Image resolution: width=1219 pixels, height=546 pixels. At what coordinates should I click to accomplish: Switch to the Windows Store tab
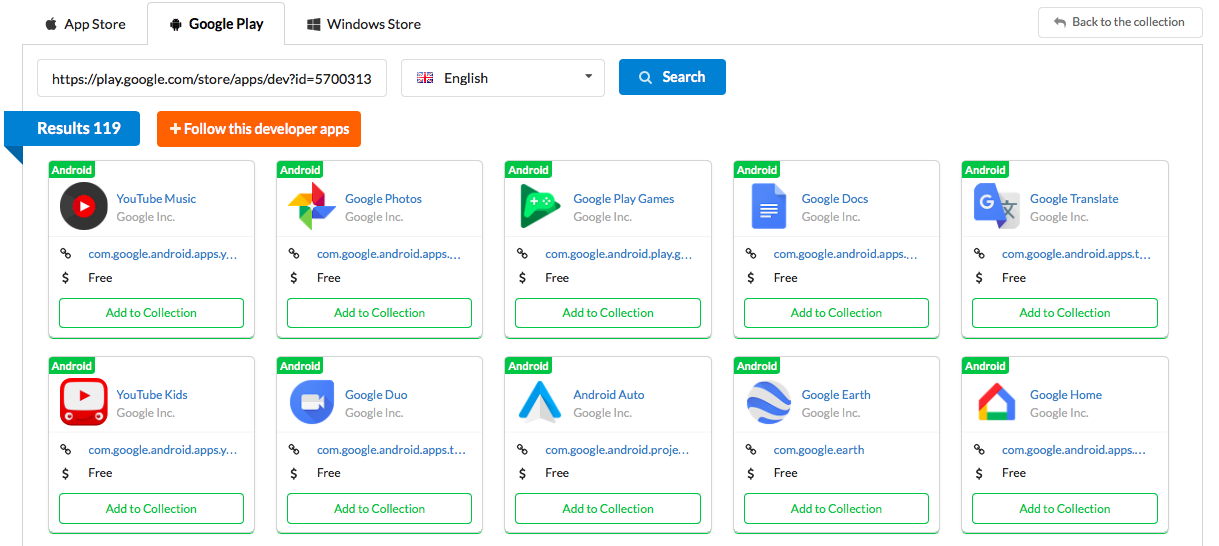tap(363, 24)
